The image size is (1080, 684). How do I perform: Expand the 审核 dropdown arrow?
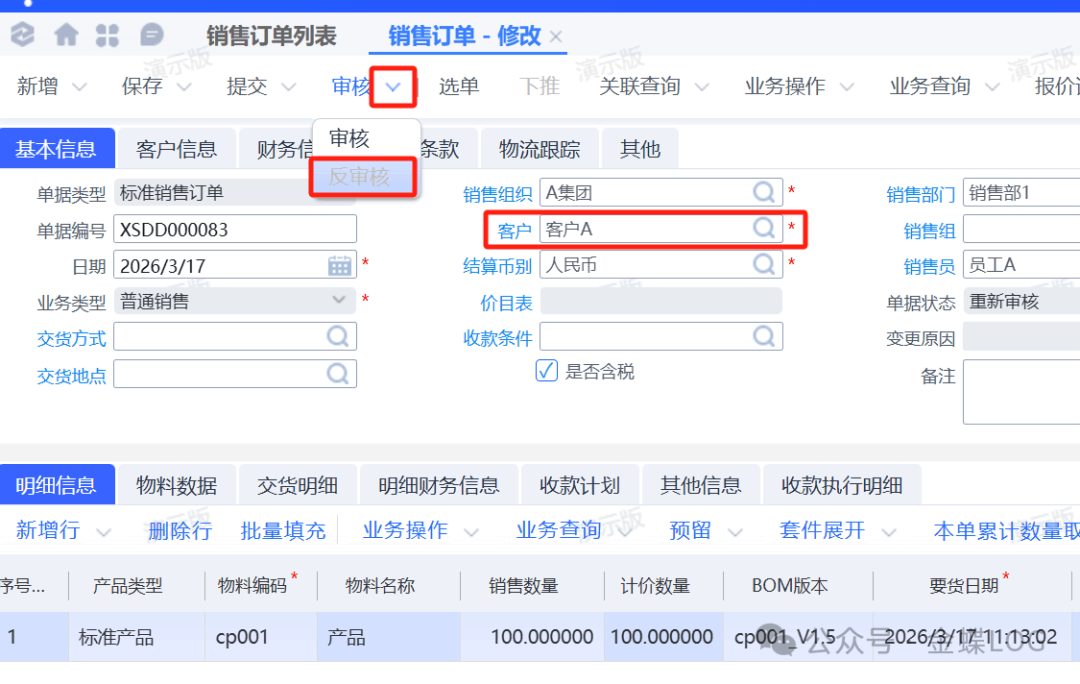393,87
